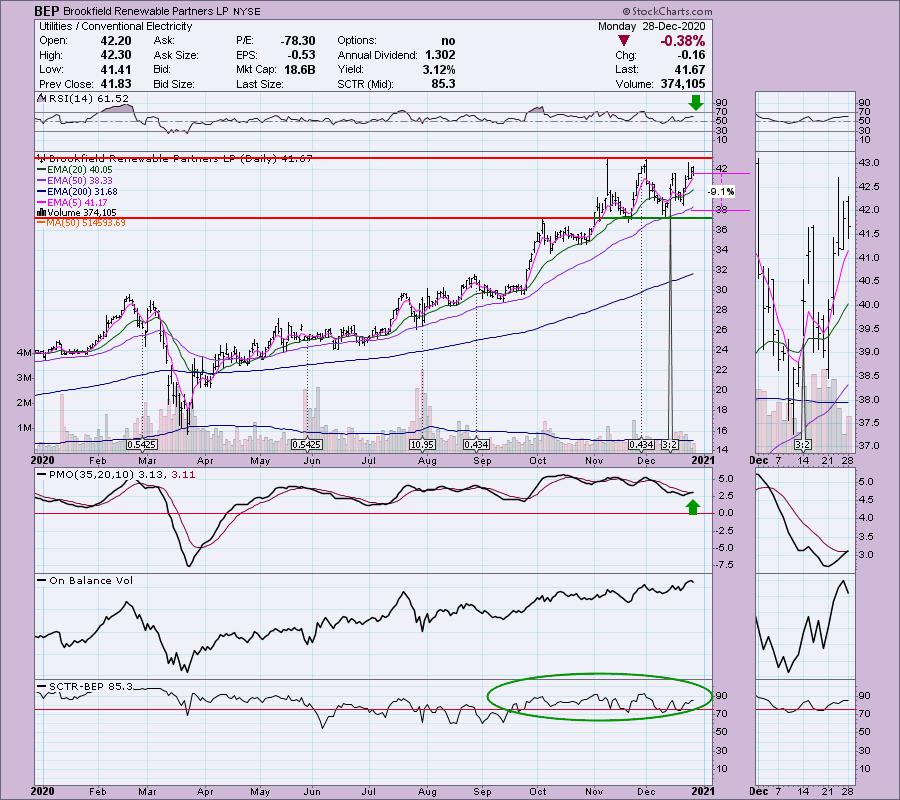This screenshot has height=800, width=900.
Task: Click the Low price value 41.41
Action: (x=115, y=69)
